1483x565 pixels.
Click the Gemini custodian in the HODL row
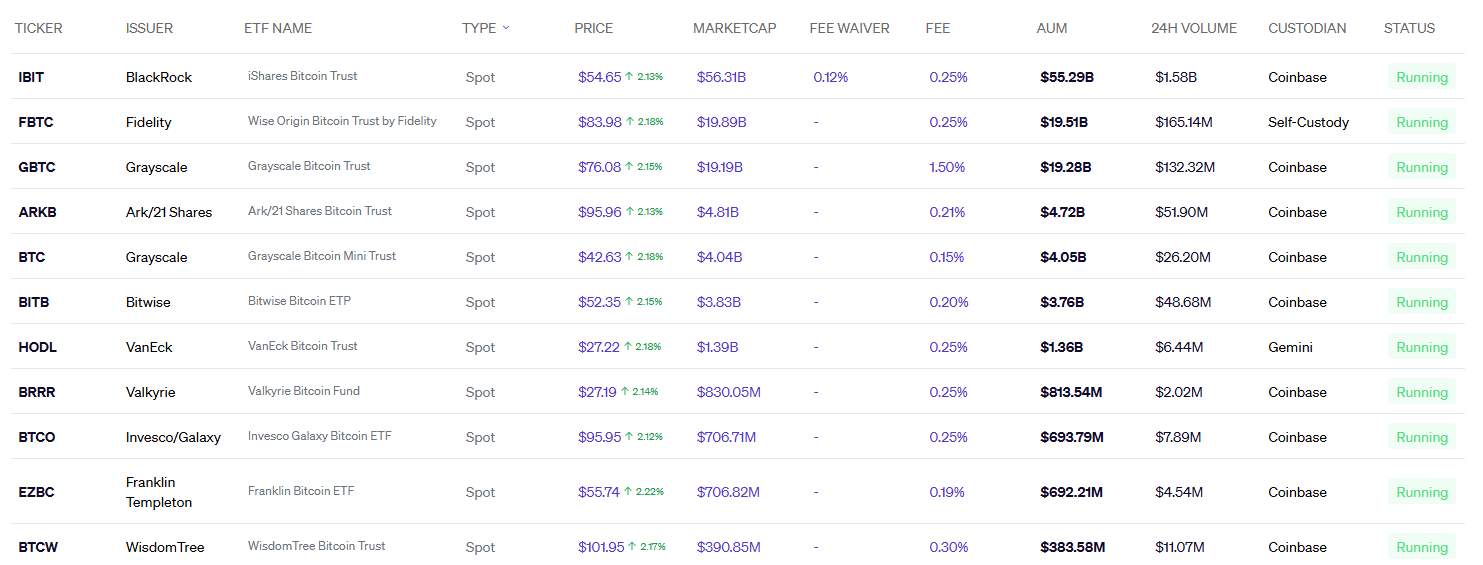(1290, 347)
